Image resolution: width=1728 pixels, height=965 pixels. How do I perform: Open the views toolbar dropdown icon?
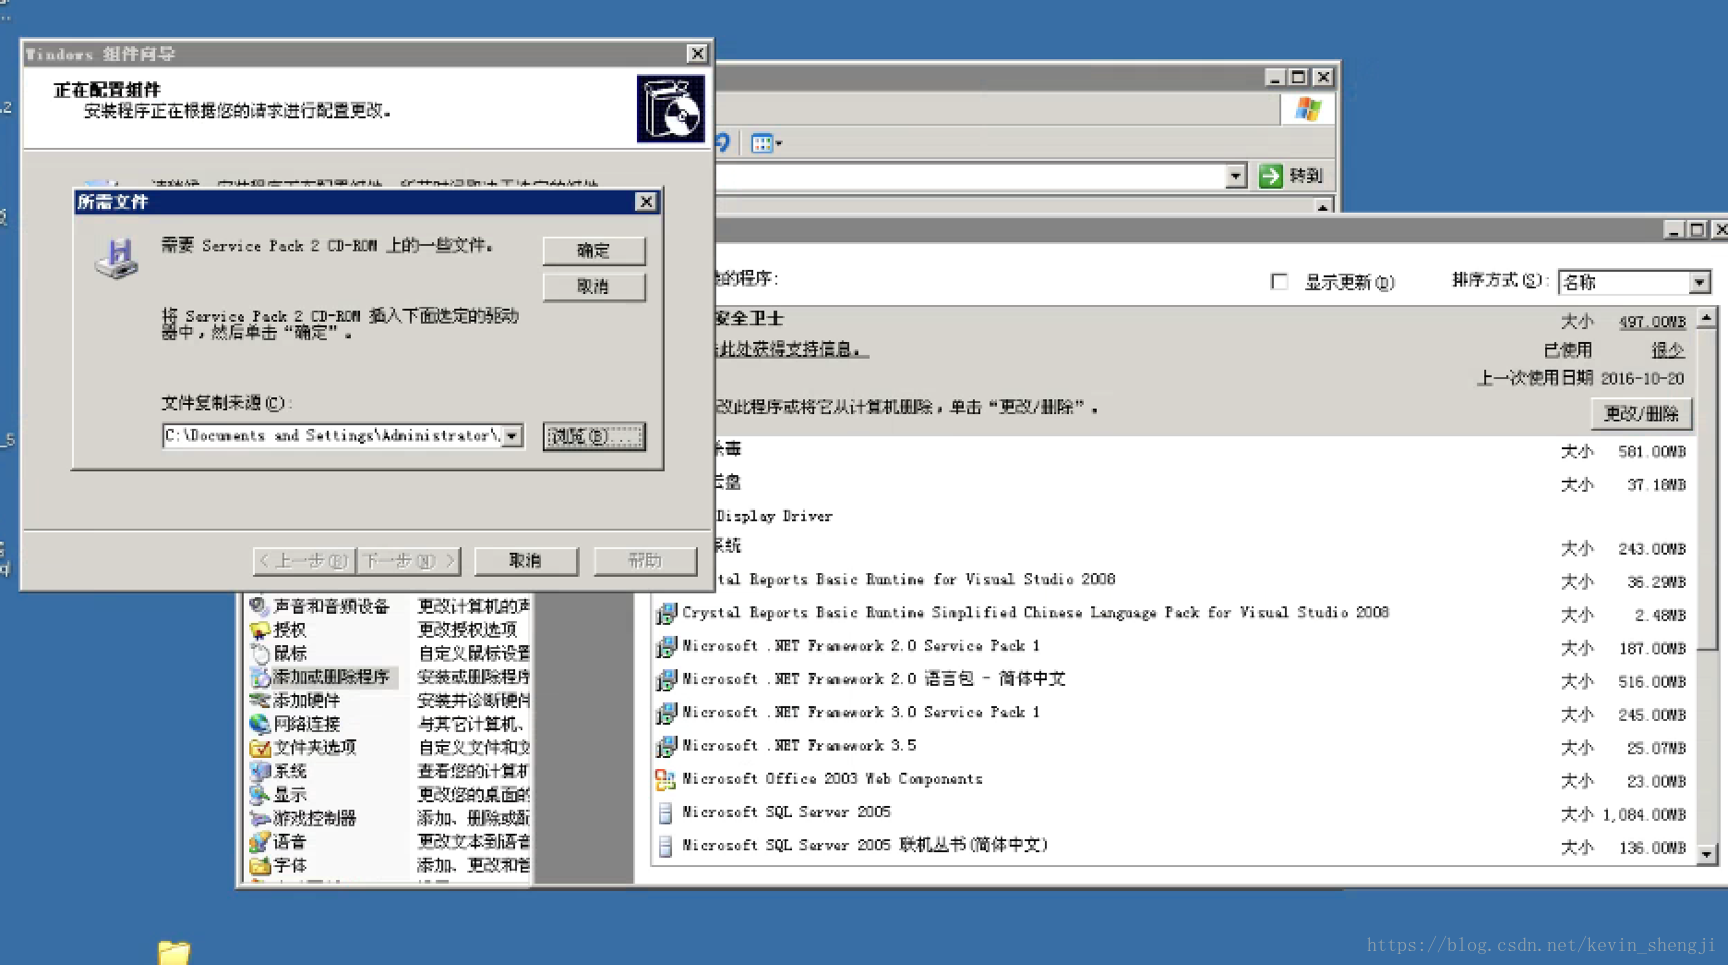tap(766, 143)
